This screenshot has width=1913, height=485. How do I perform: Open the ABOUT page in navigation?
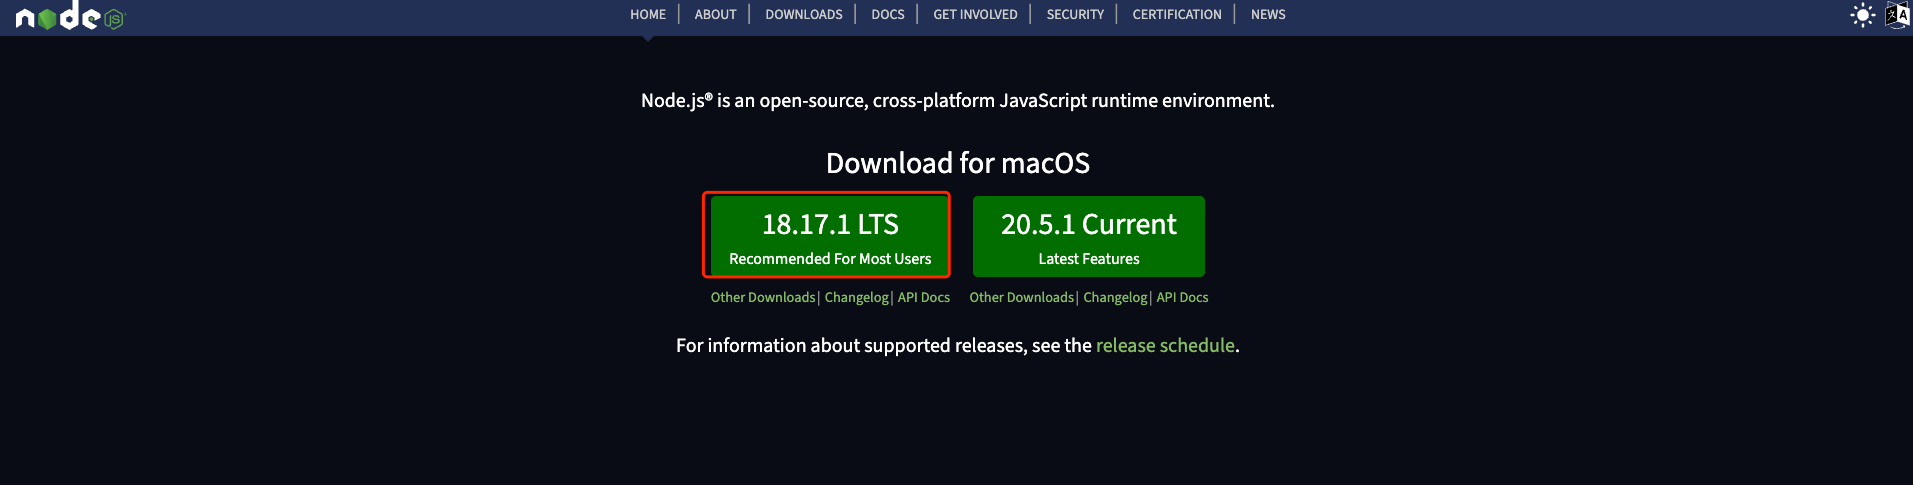click(x=715, y=15)
